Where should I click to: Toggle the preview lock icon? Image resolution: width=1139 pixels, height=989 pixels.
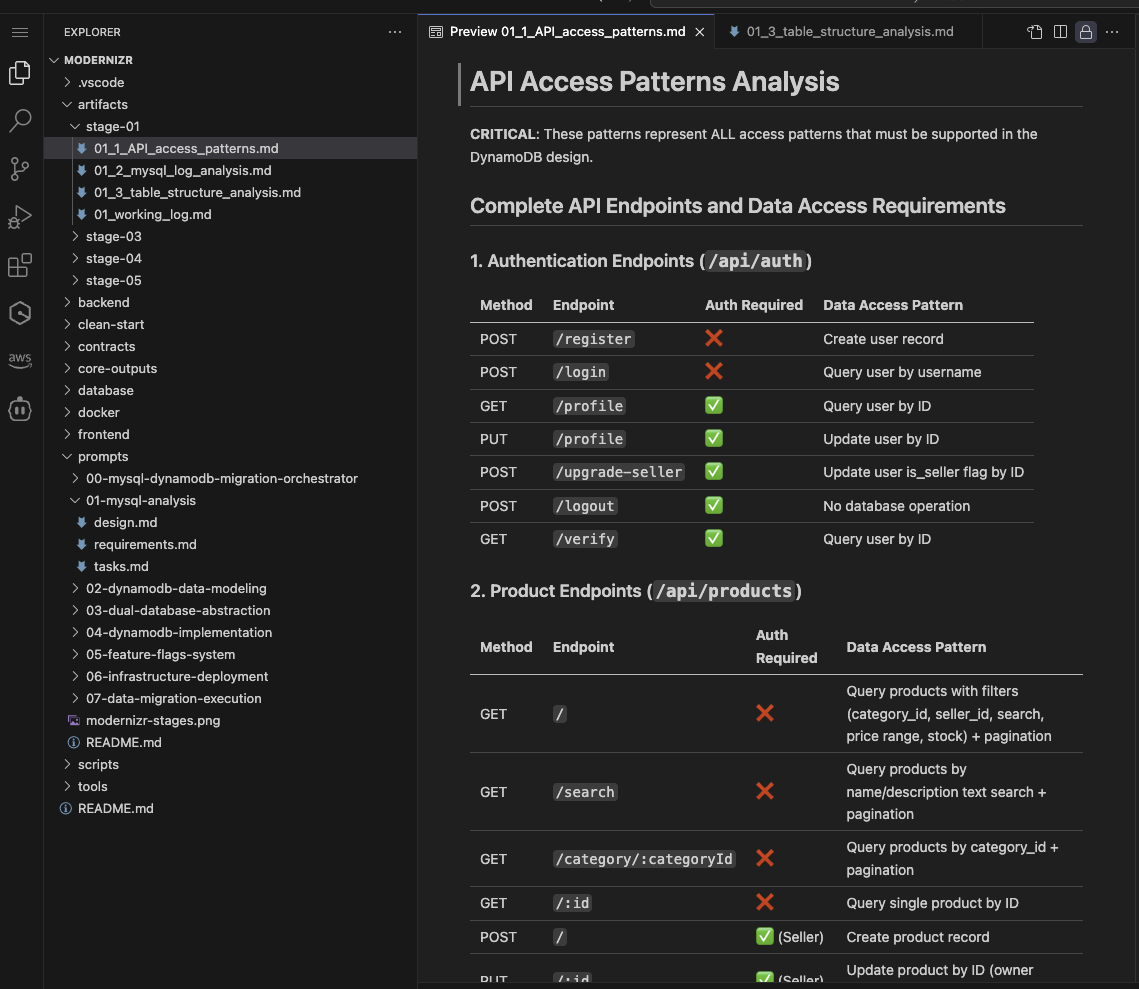tap(1085, 32)
